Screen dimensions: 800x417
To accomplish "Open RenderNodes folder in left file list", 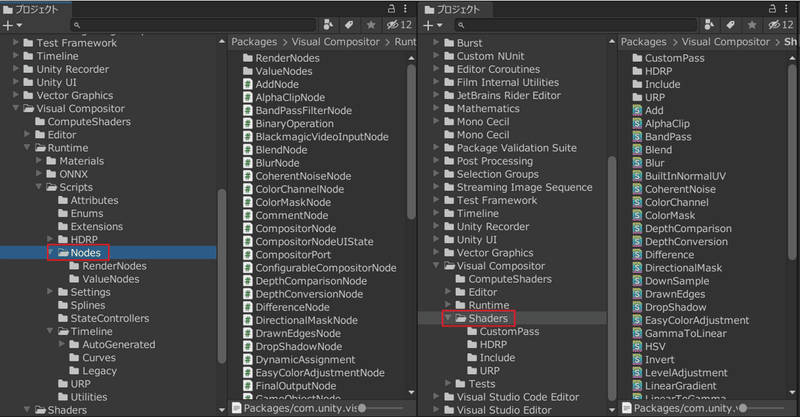I will [282, 58].
